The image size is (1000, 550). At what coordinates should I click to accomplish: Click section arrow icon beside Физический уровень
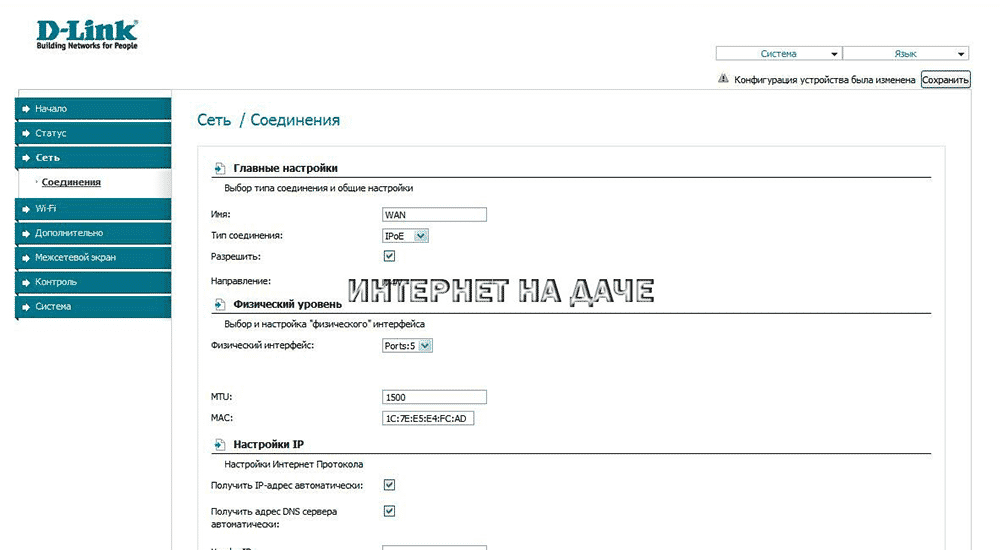[x=219, y=304]
